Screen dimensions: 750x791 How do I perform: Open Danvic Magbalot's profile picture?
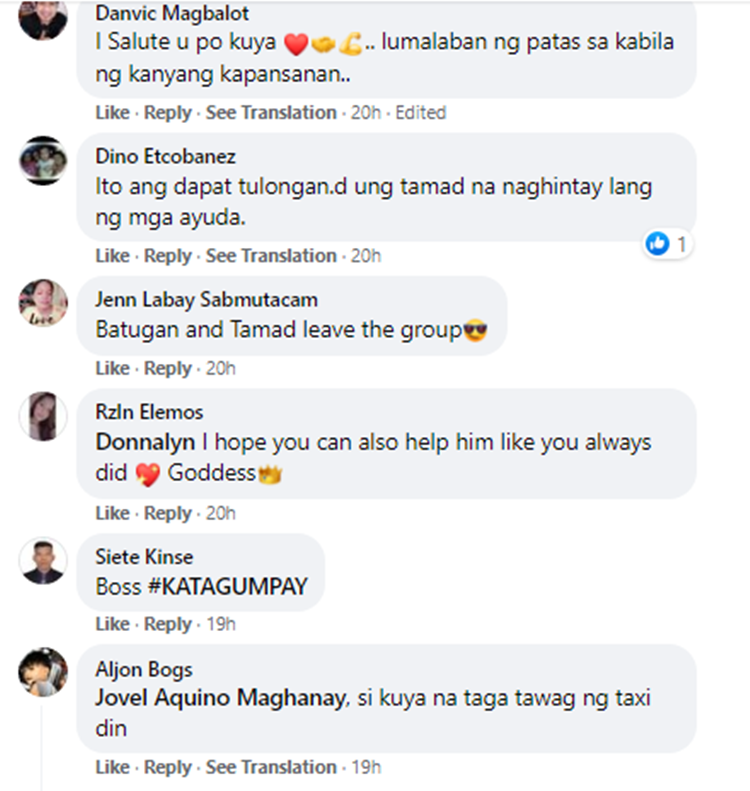click(x=43, y=18)
